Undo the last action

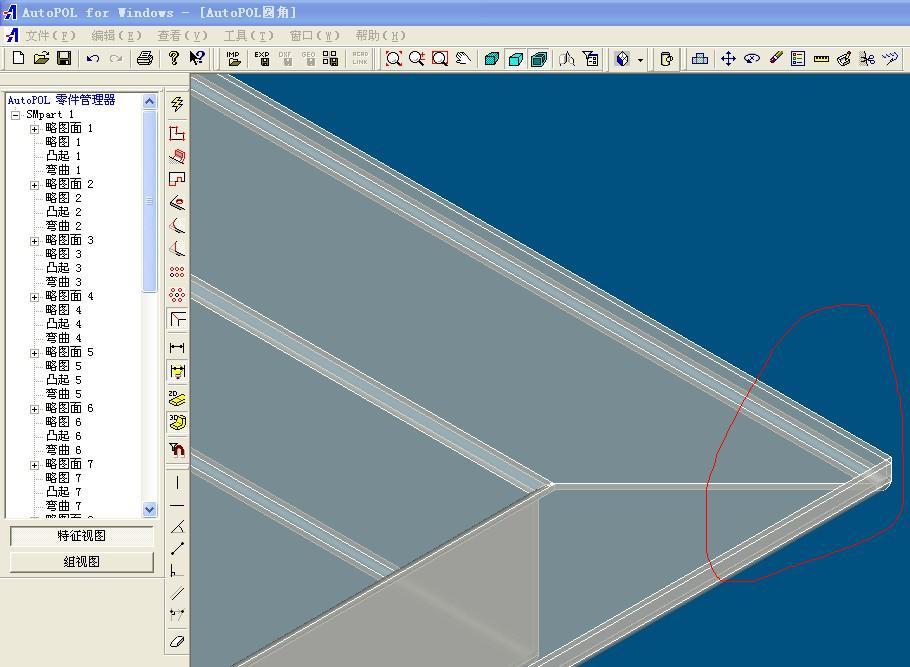[93, 58]
